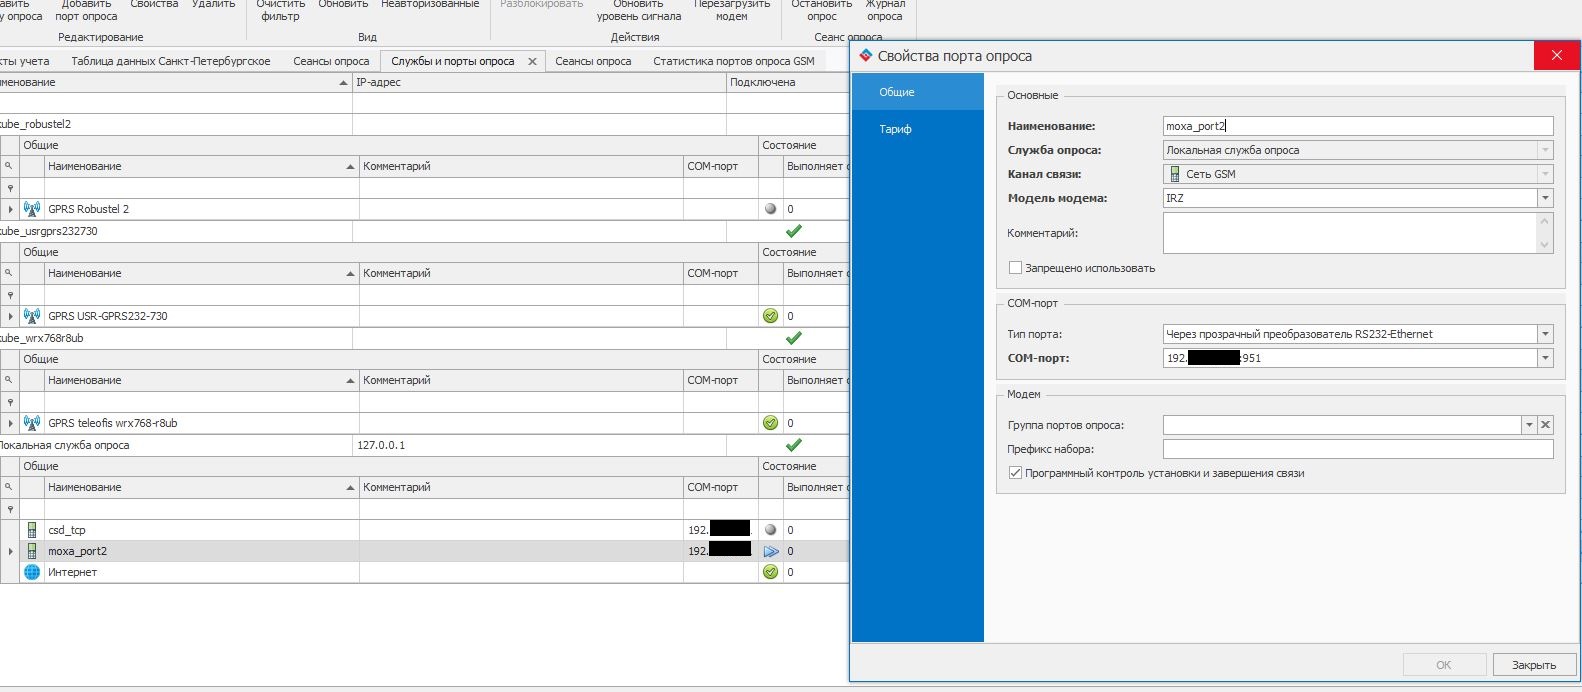Click the GPRS USR-GPRS232-730 antenna icon
This screenshot has height=692, width=1582.
[x=32, y=316]
